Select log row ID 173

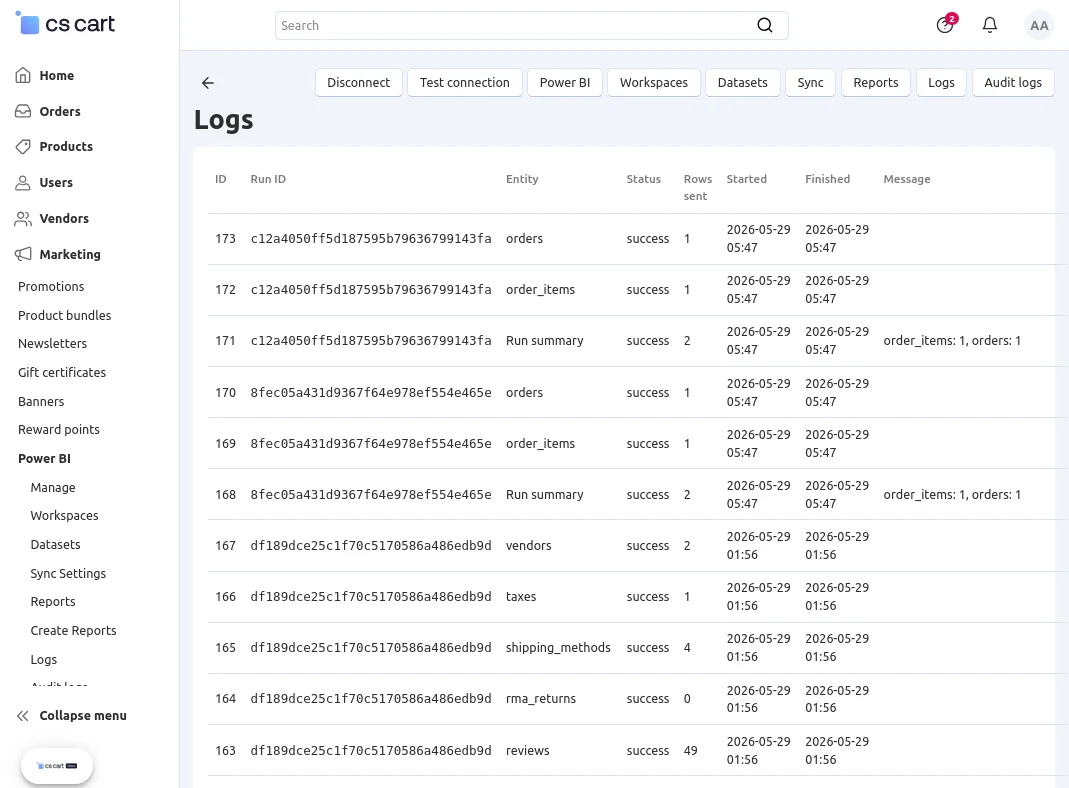(x=226, y=239)
